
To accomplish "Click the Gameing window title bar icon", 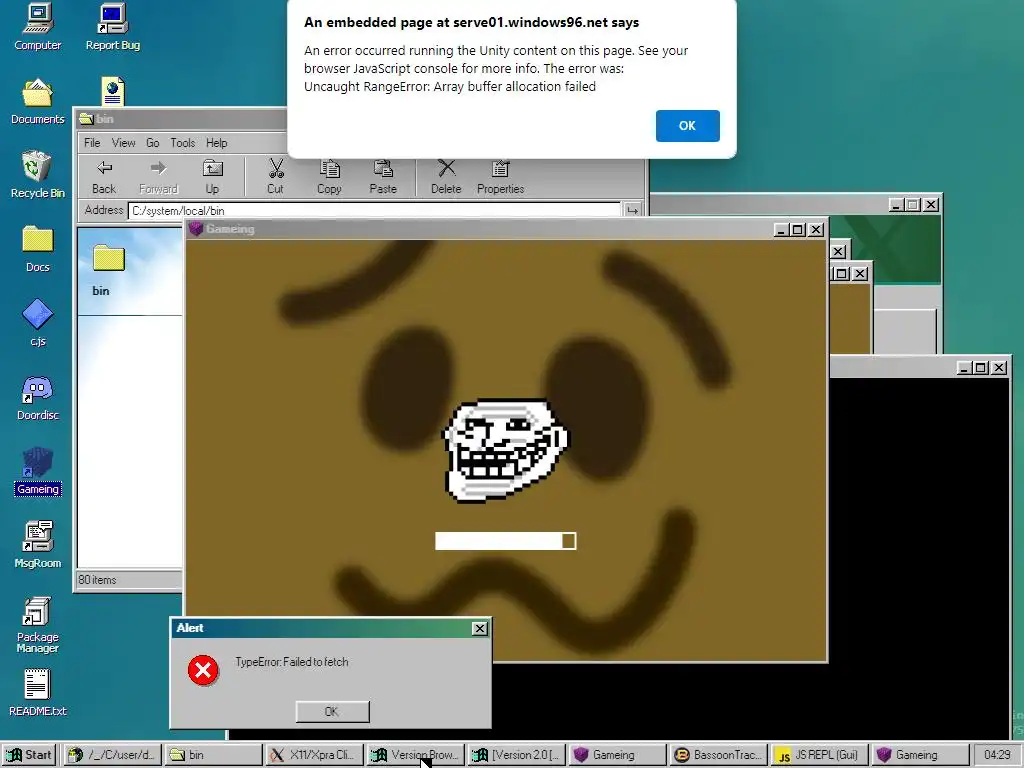I will pyautogui.click(x=195, y=229).
